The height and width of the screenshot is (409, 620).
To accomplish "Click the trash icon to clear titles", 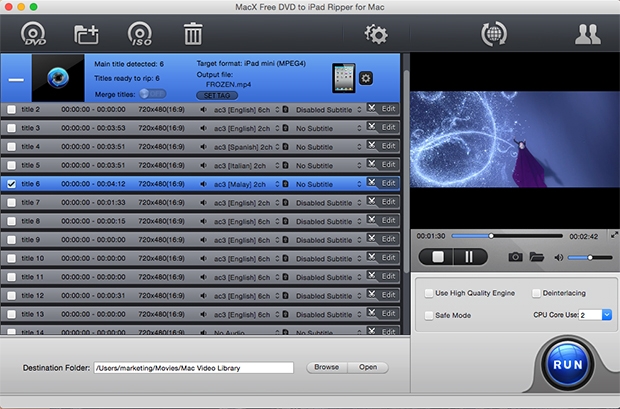I will (x=193, y=34).
